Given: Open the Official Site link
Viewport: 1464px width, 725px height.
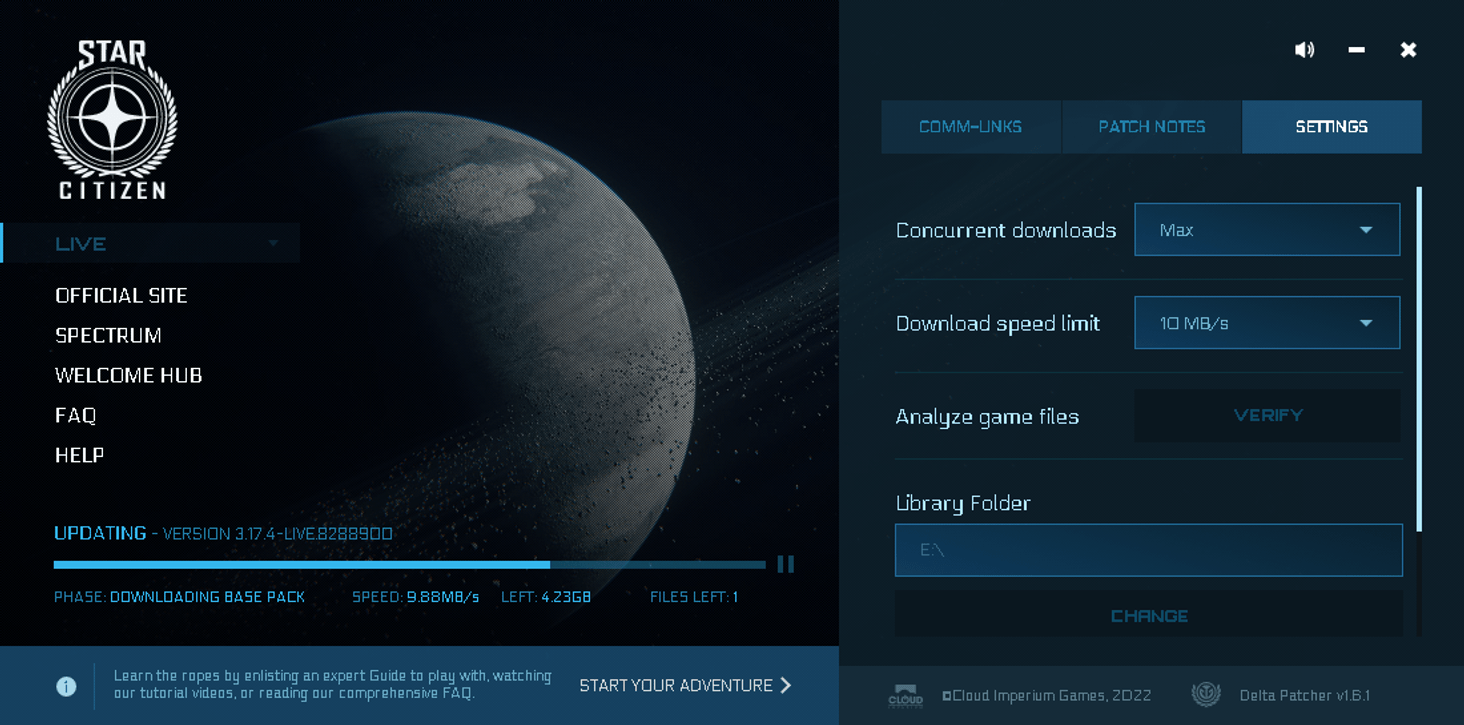Looking at the screenshot, I should [121, 296].
